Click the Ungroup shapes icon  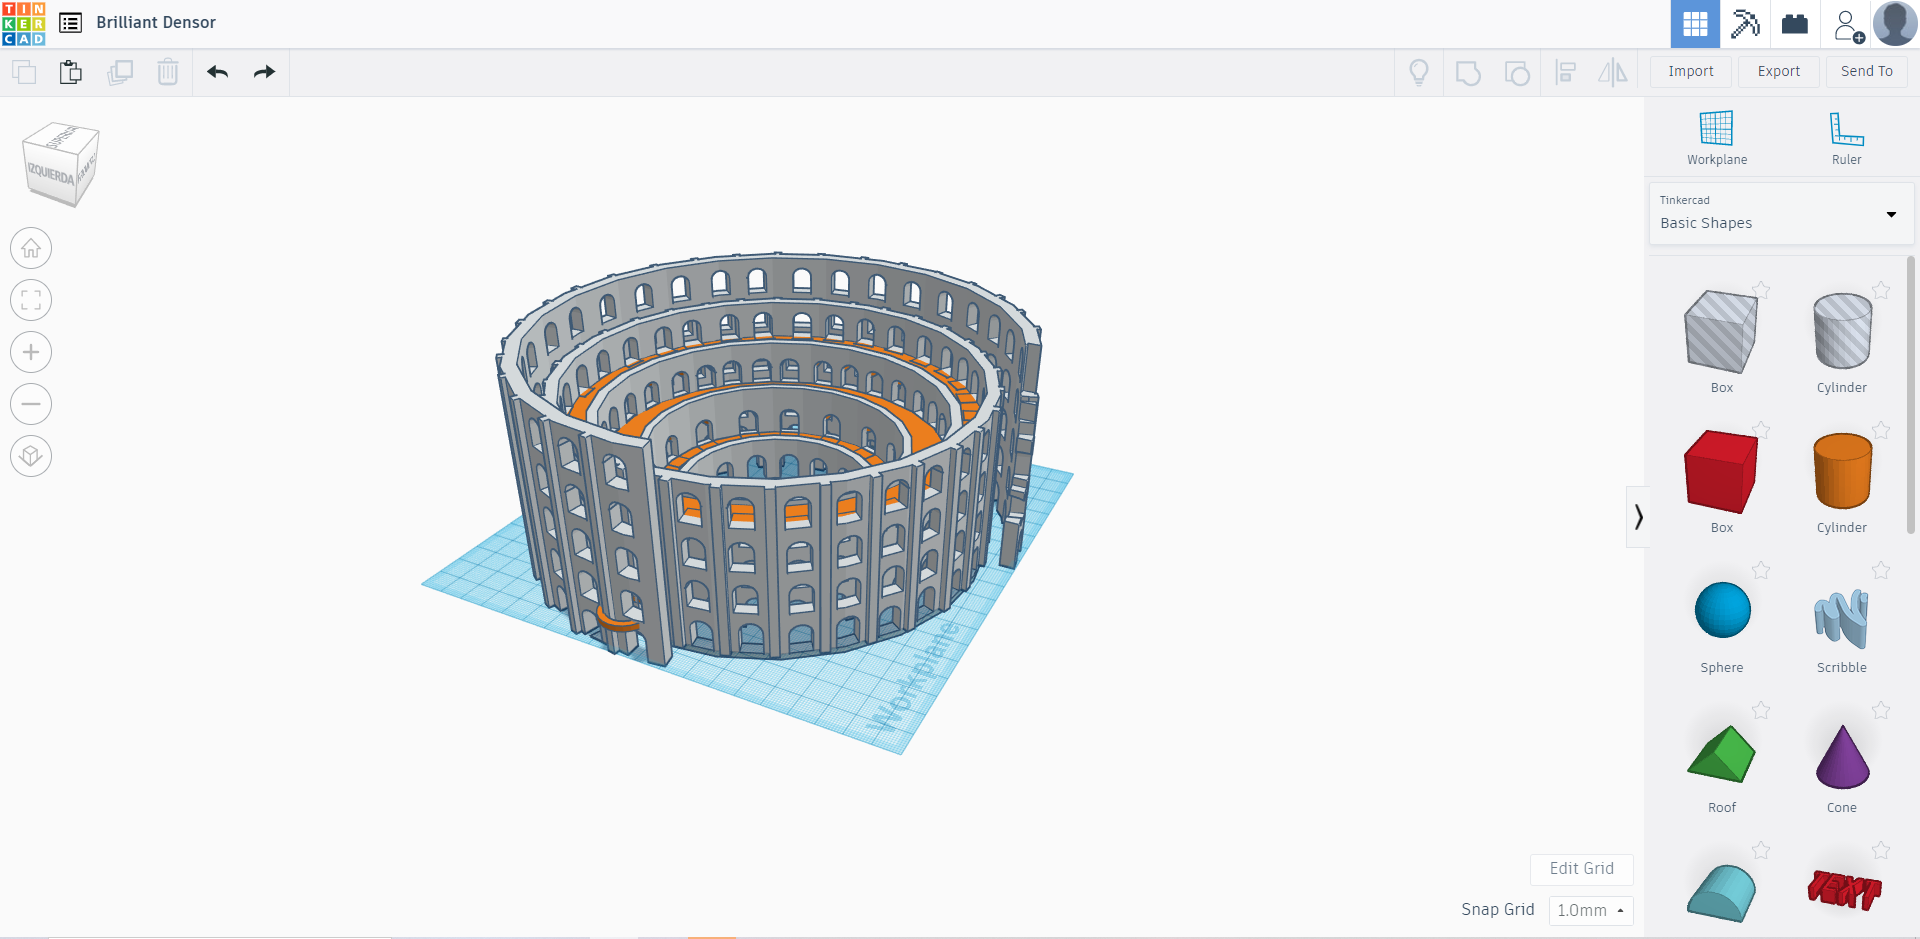point(1517,73)
